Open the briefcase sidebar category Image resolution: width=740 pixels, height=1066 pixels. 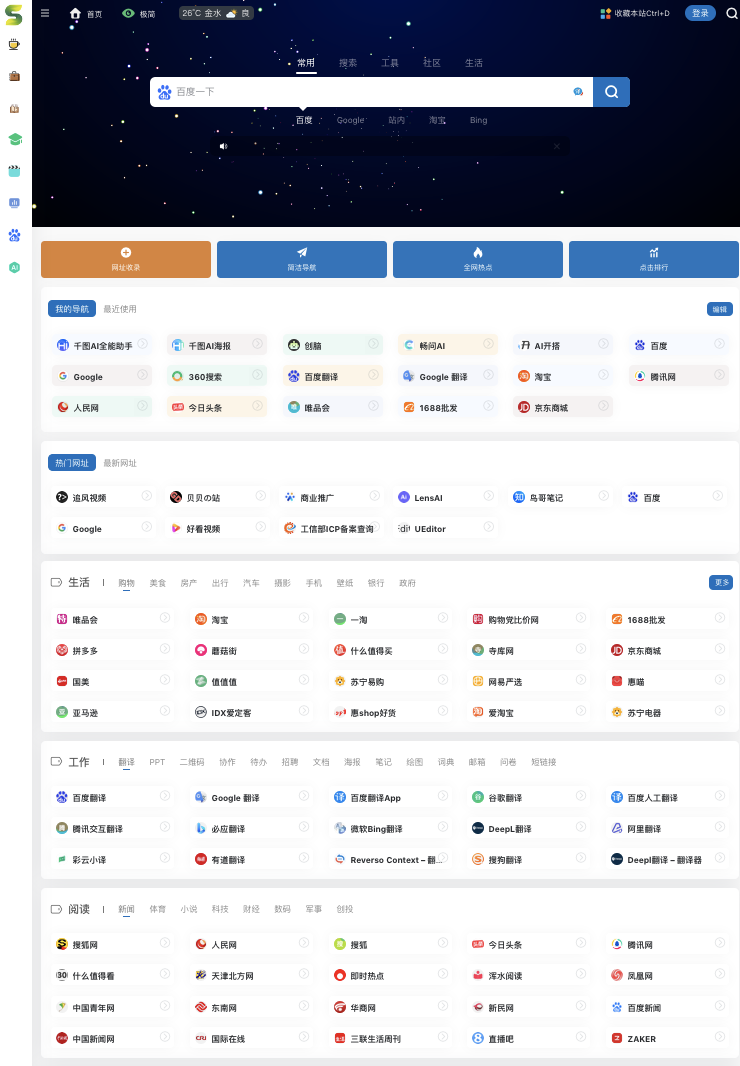point(14,76)
